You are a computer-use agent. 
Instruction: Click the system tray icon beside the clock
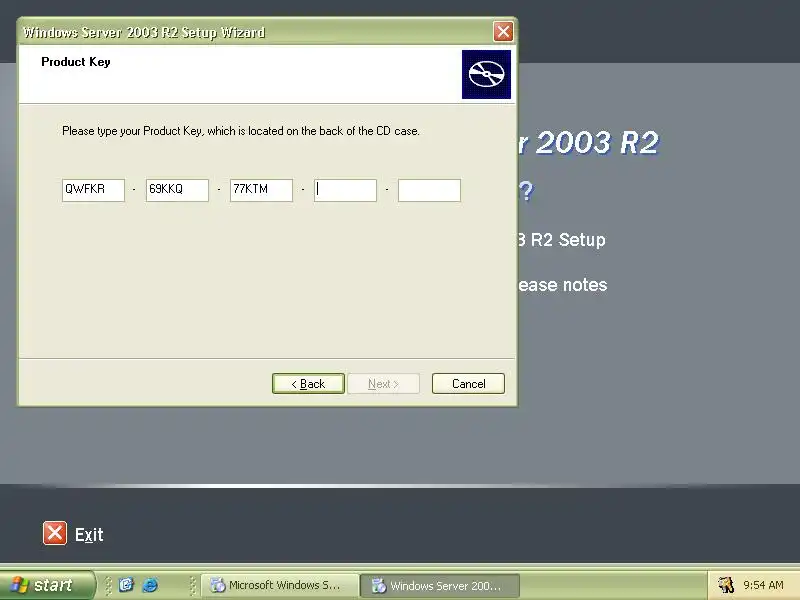[726, 585]
